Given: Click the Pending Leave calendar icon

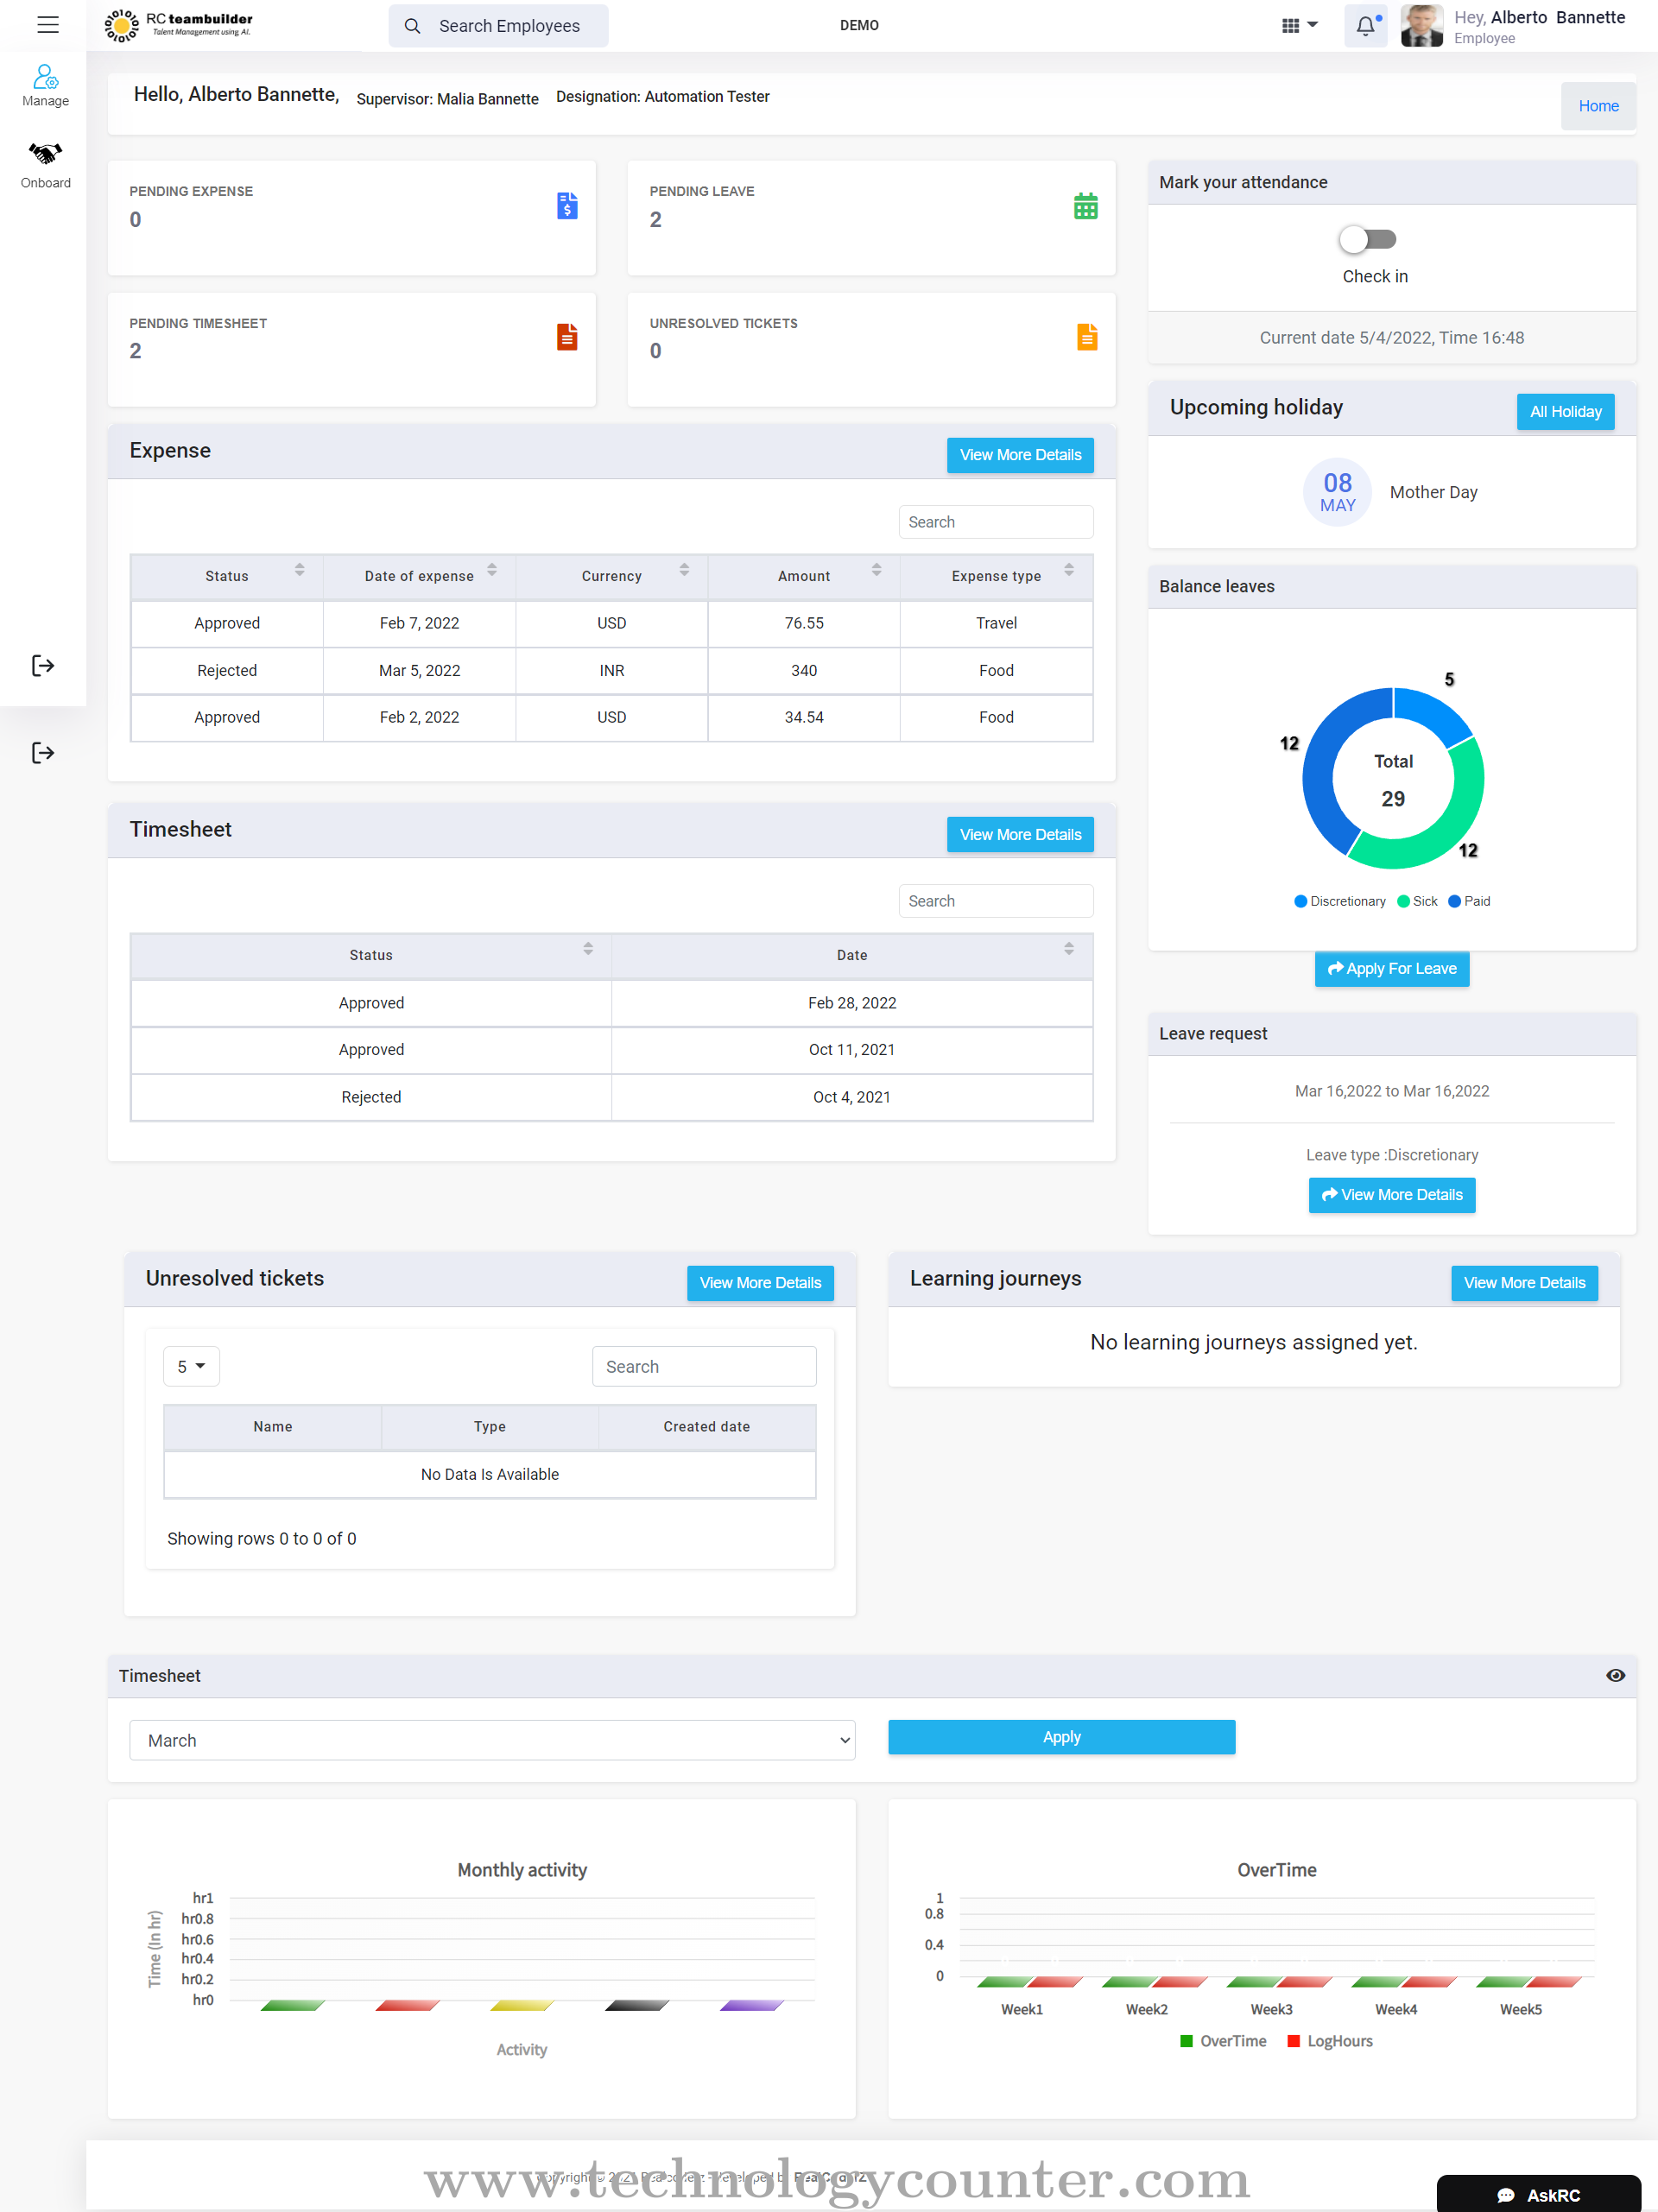Looking at the screenshot, I should [x=1086, y=206].
